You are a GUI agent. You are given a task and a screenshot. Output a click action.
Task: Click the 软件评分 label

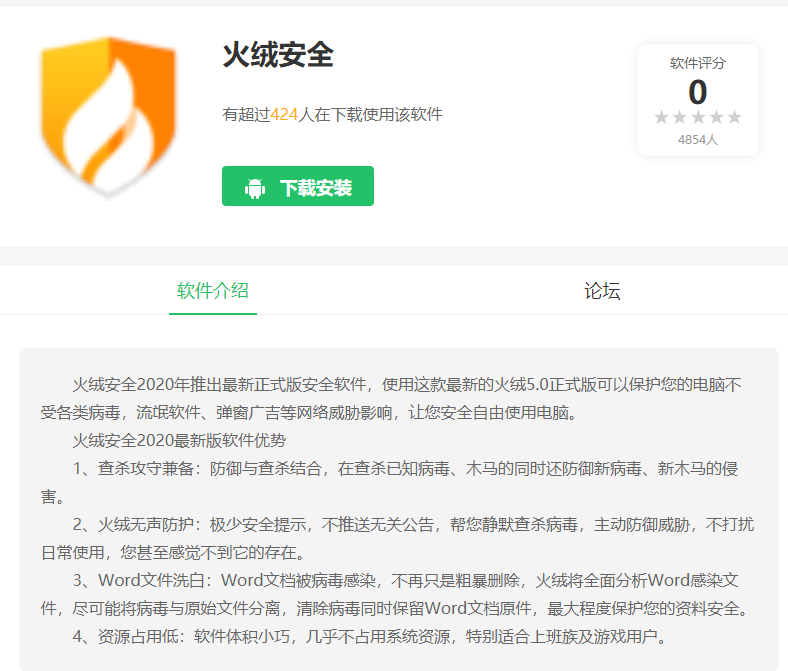(698, 63)
